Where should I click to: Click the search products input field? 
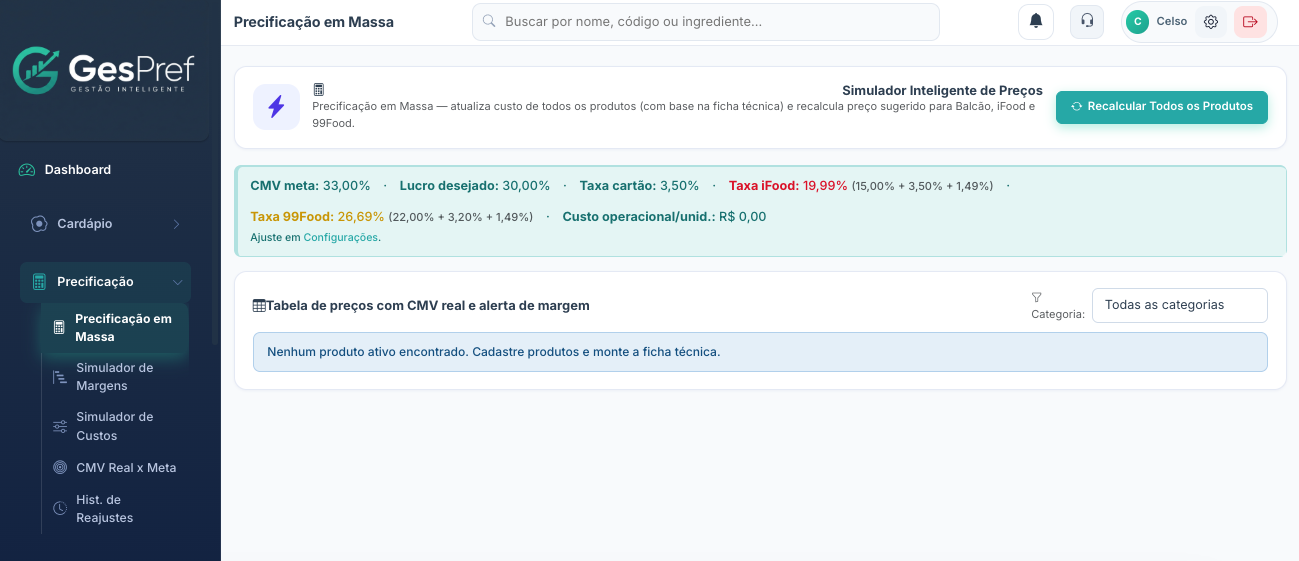(x=705, y=21)
